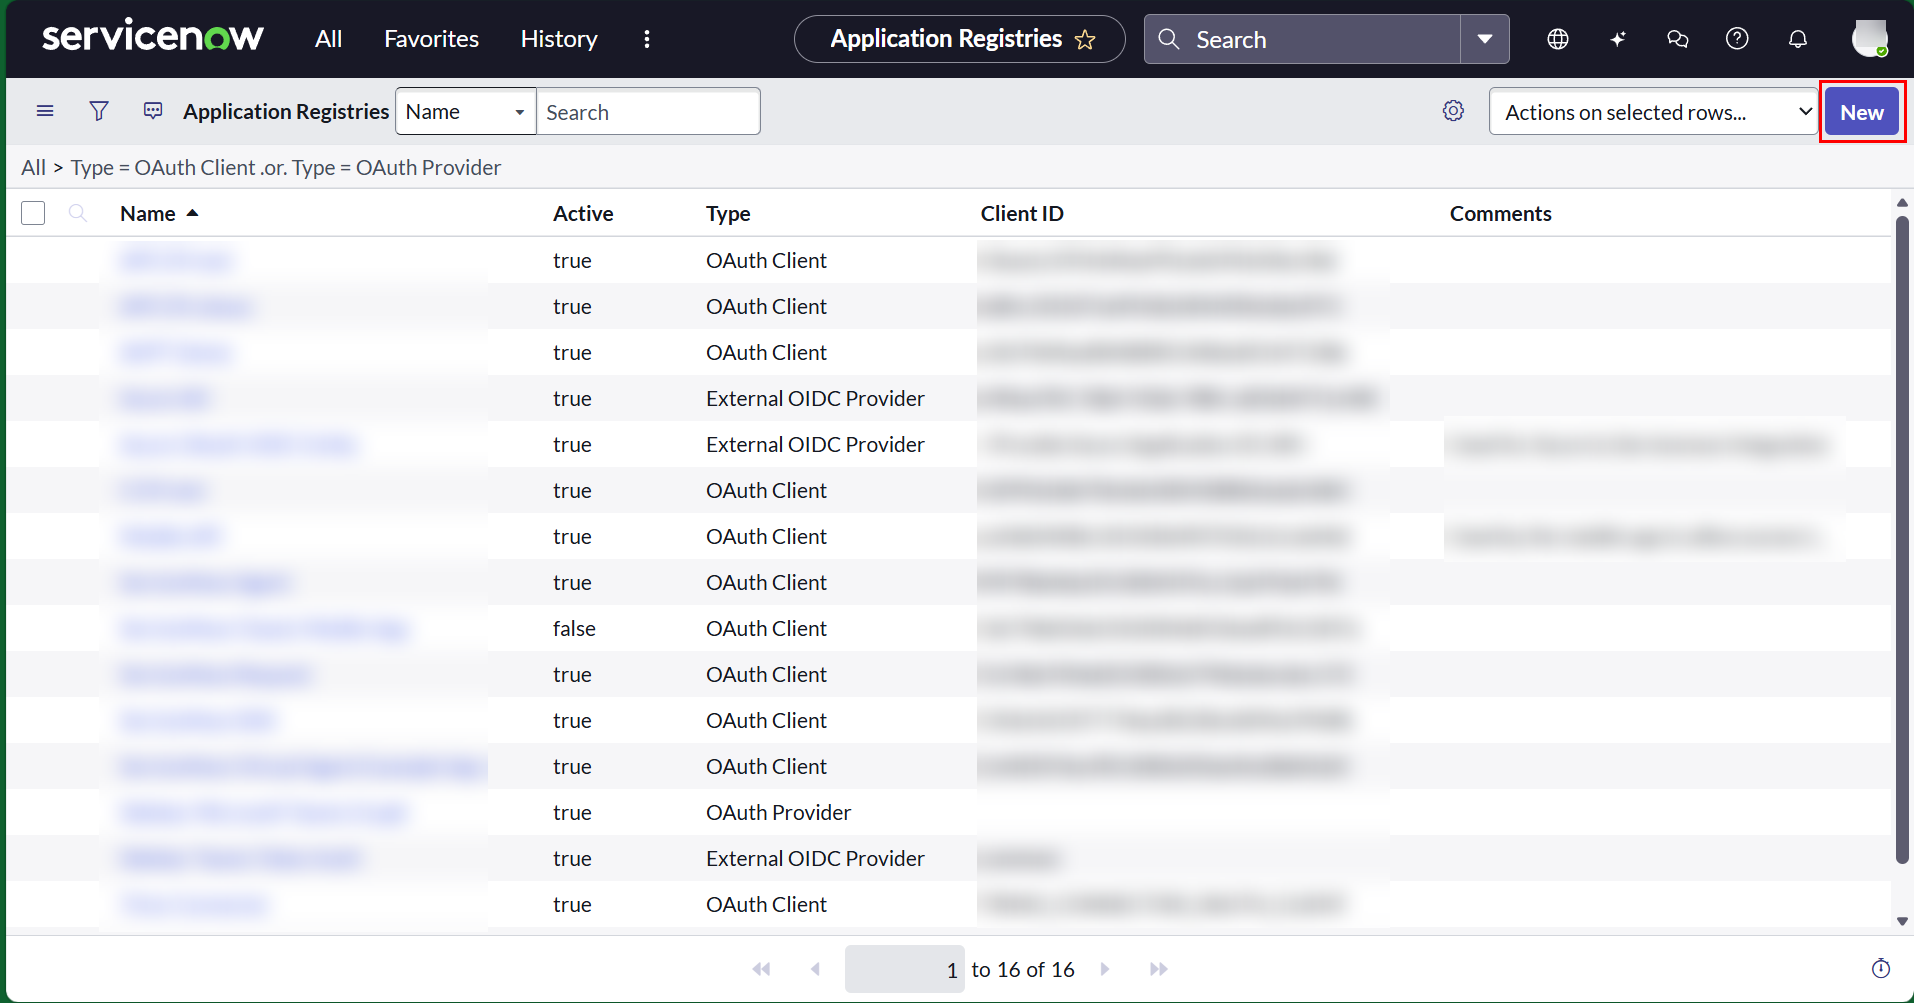Expand the Name search field dropdown
1914x1003 pixels.
coord(466,111)
